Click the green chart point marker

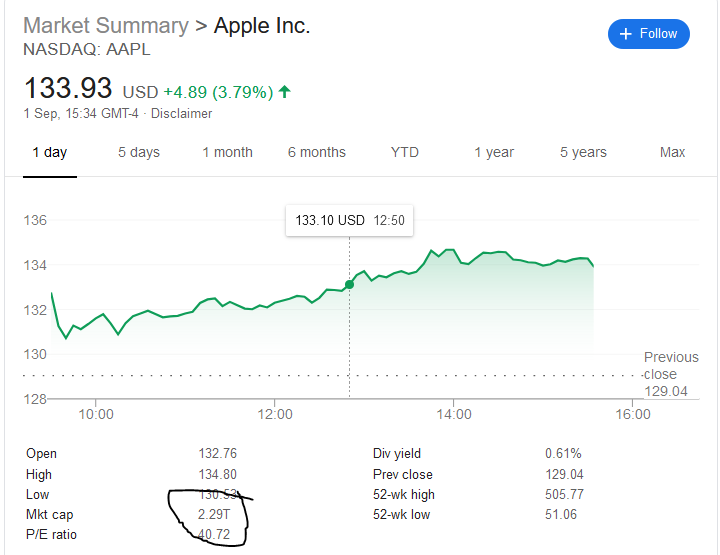349,285
